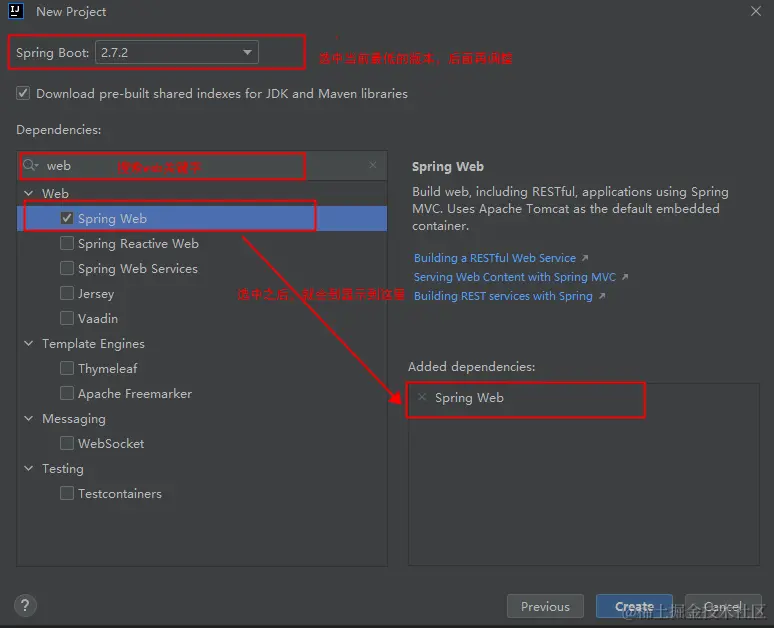Screen dimensions: 774x628
Task: Click the Spring Web description heading
Action: 448,166
